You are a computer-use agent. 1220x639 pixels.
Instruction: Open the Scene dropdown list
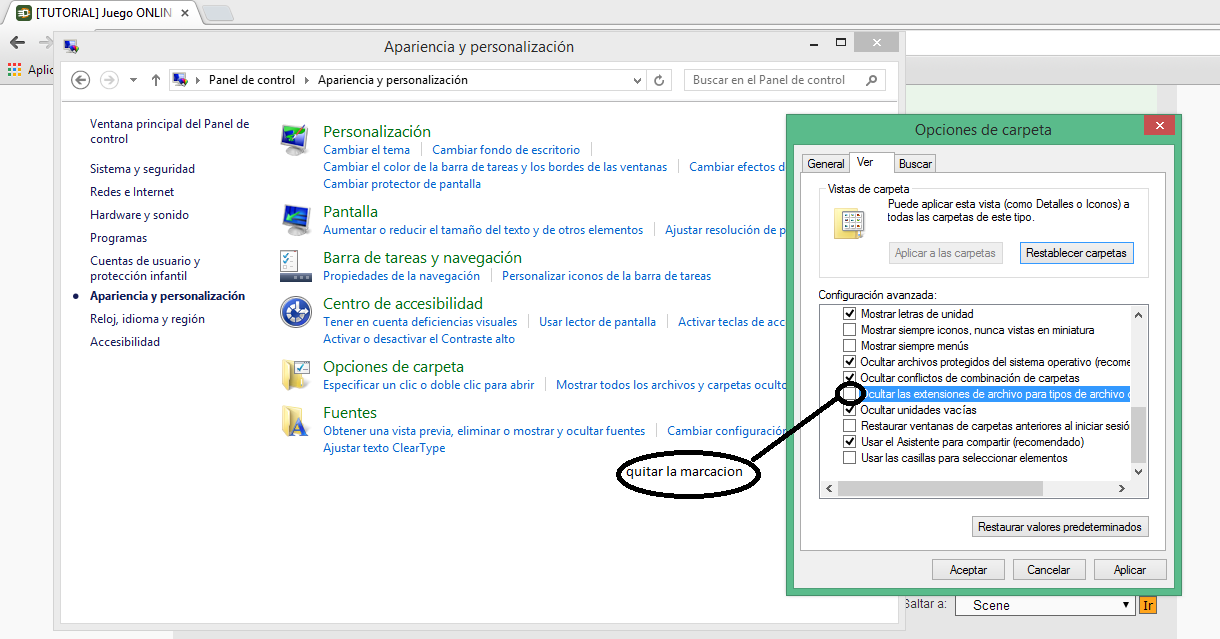pos(1044,605)
